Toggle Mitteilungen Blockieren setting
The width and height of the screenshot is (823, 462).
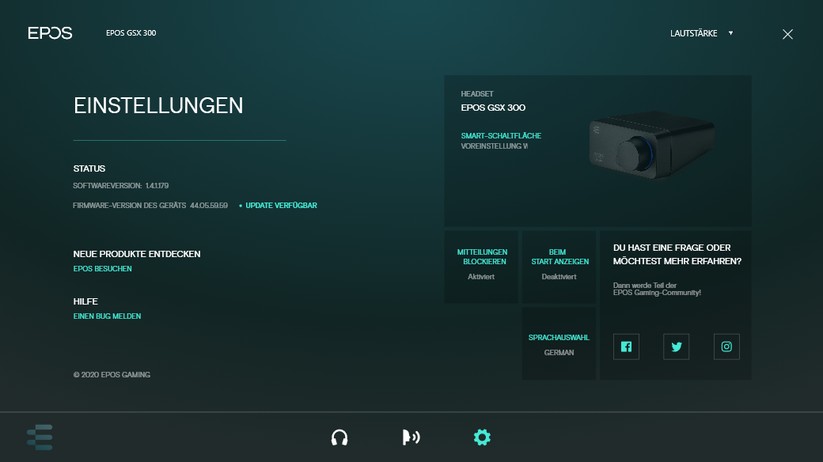click(x=482, y=266)
